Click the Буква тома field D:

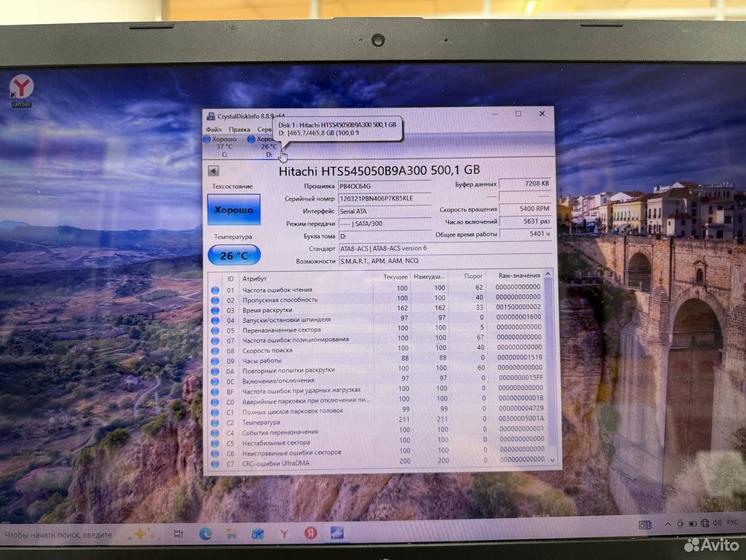(x=384, y=236)
